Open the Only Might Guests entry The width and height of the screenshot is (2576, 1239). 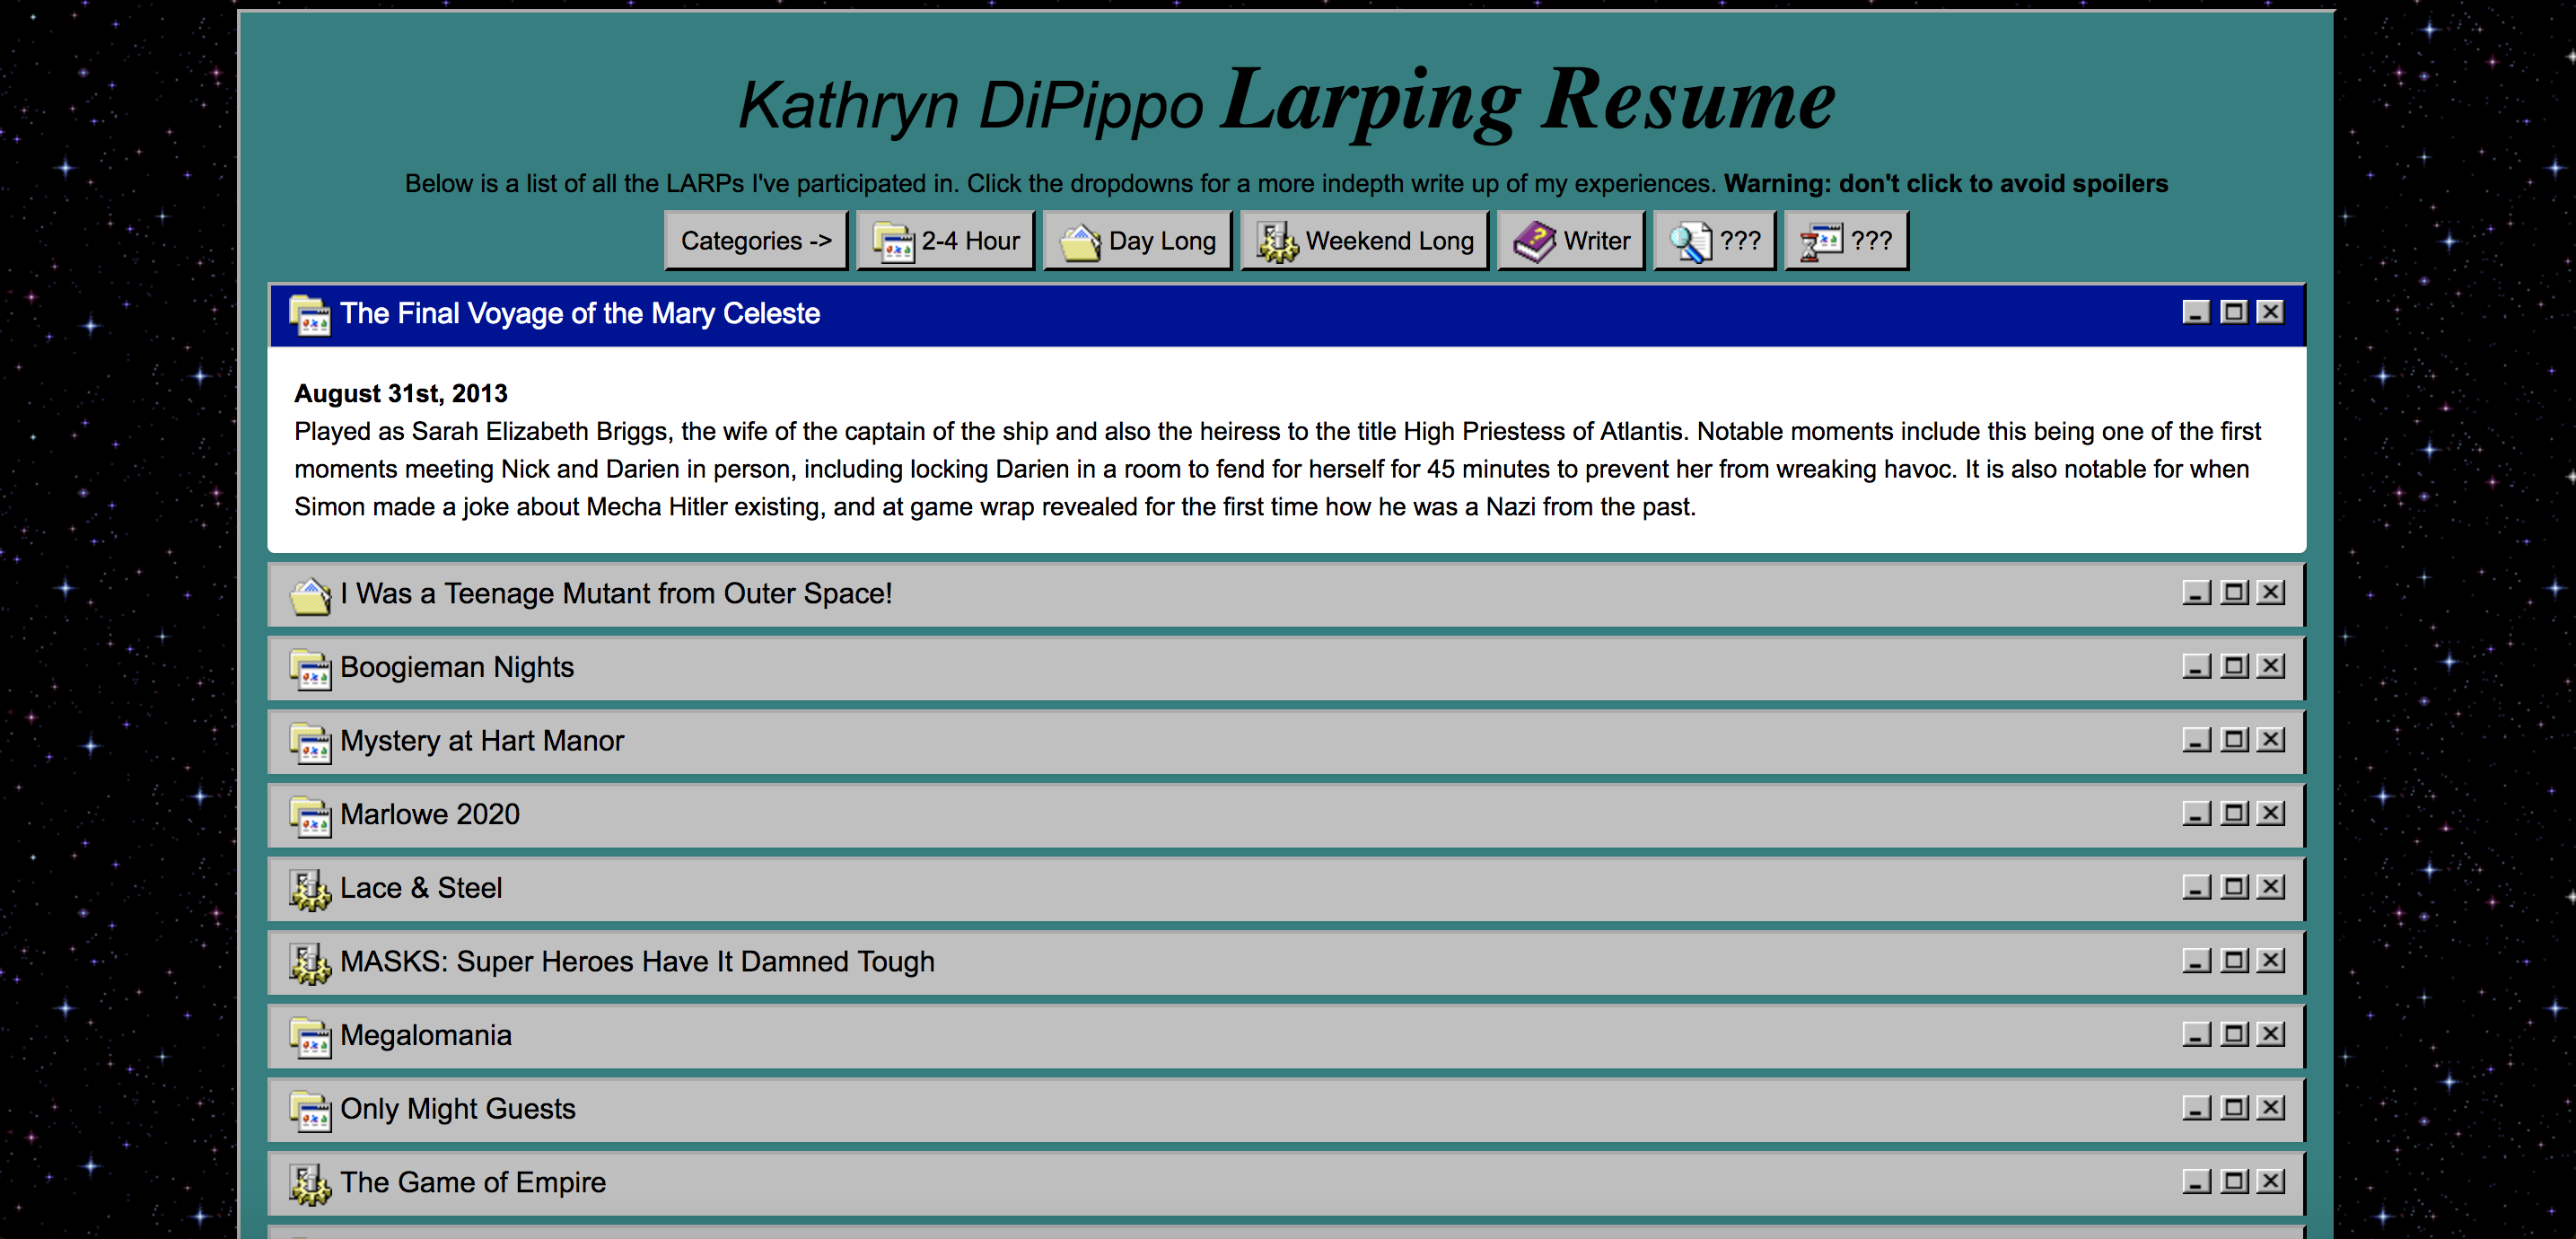[458, 1109]
